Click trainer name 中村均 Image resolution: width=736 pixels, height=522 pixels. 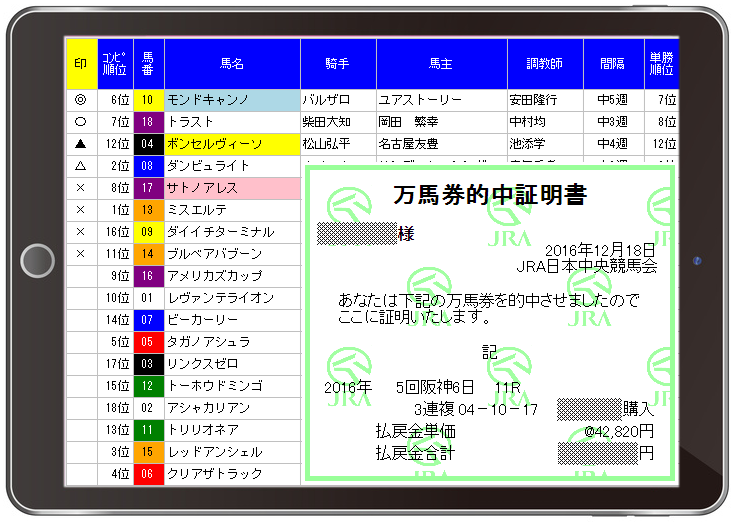pos(528,122)
